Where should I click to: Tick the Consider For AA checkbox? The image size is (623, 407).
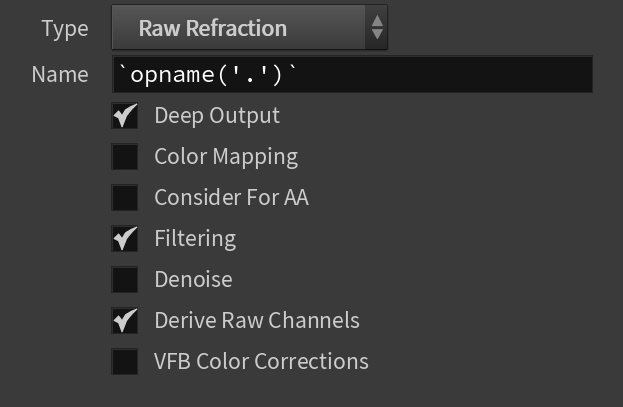[x=125, y=198]
